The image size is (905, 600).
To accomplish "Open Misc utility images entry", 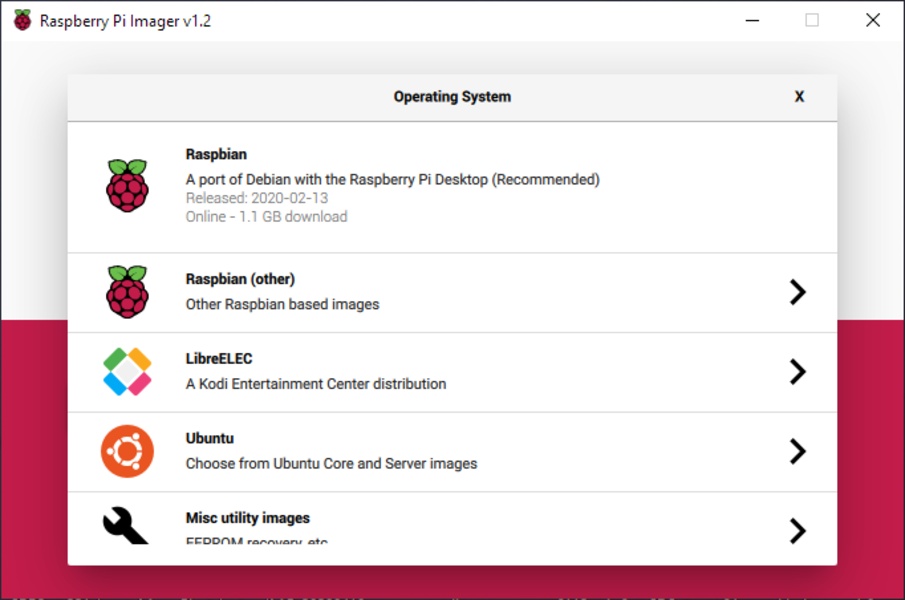I will click(x=450, y=527).
